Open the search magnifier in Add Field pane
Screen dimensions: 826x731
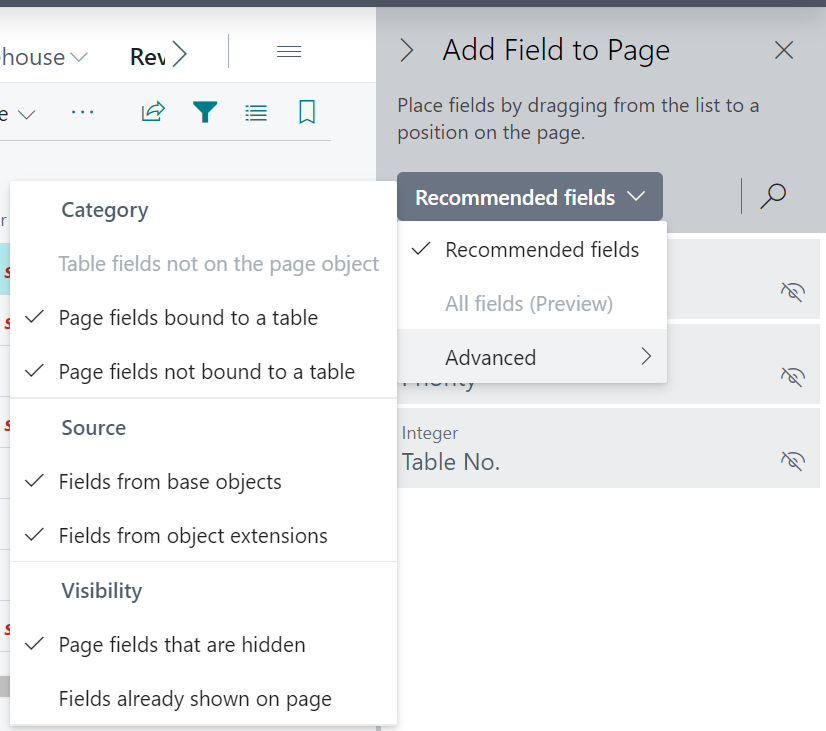pos(772,196)
